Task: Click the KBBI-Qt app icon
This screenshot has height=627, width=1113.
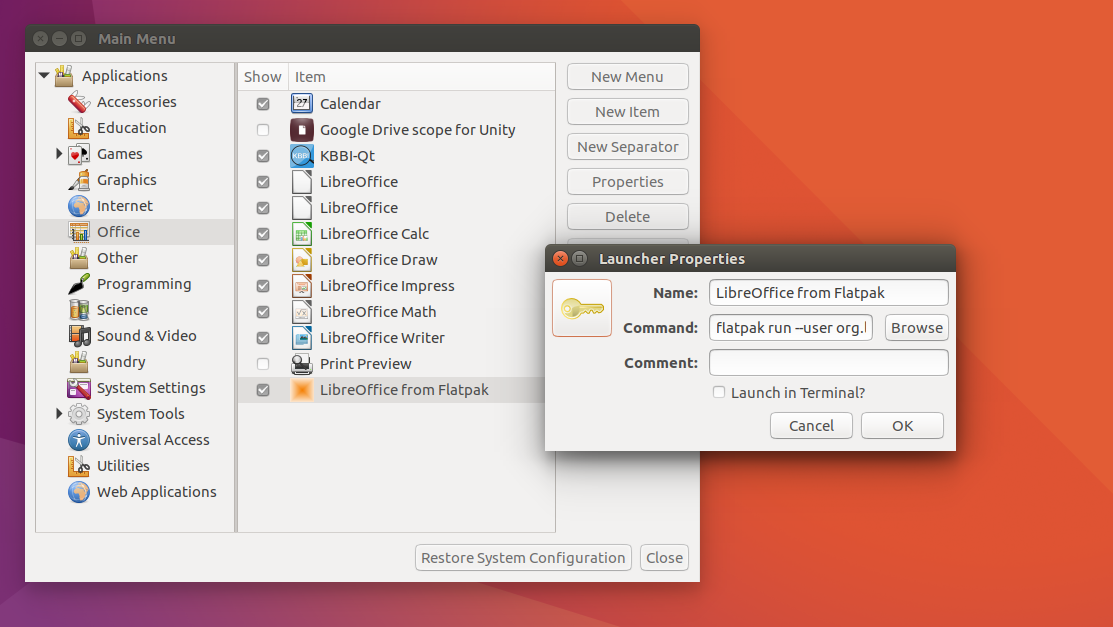Action: [x=302, y=156]
